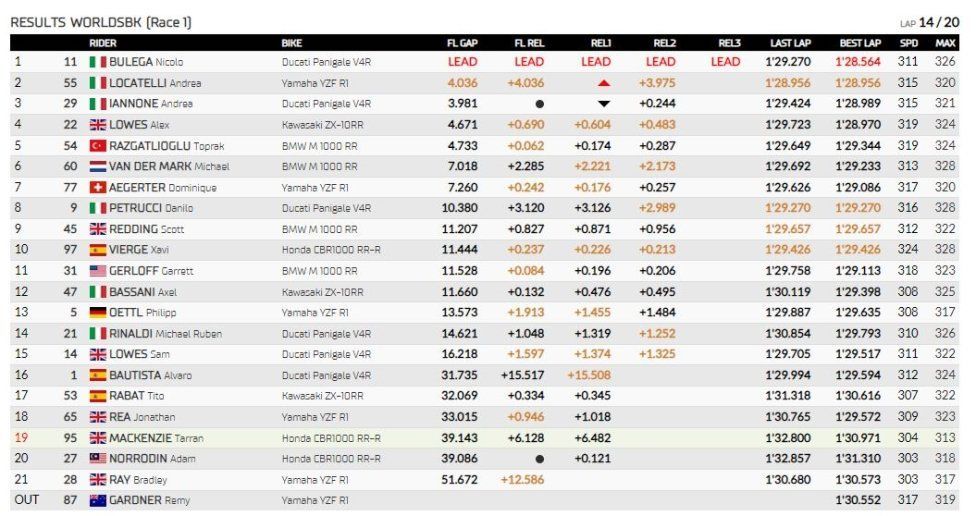This screenshot has width=976, height=516.
Task: Select rider name REA Jonathan
Action: (142, 417)
